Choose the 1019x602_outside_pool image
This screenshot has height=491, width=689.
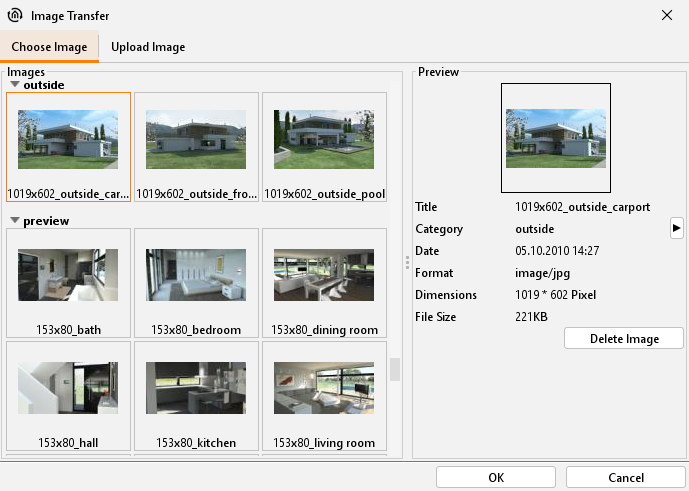(x=324, y=148)
